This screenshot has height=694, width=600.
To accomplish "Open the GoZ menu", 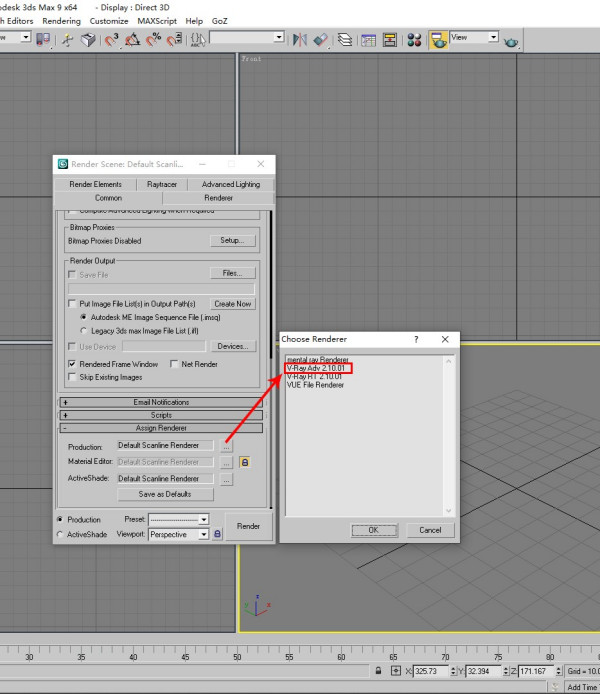I will point(219,21).
